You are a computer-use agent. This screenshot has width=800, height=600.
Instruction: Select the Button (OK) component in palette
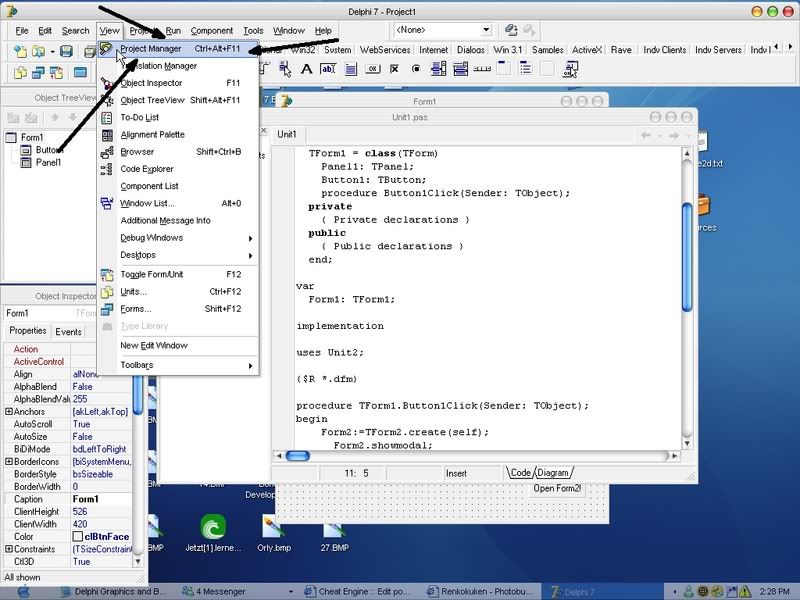click(x=372, y=69)
